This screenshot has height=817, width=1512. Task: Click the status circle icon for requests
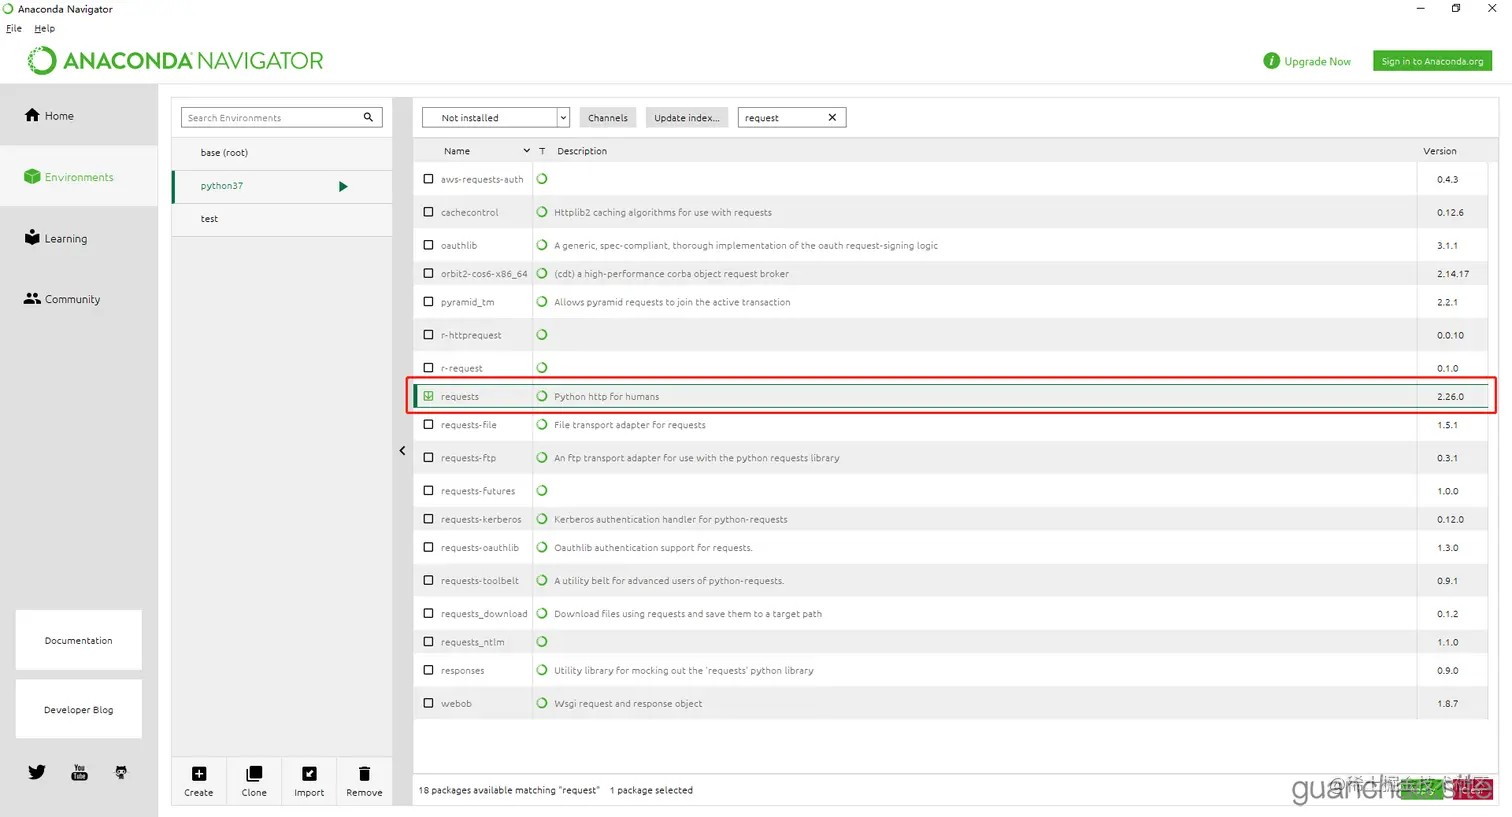542,396
